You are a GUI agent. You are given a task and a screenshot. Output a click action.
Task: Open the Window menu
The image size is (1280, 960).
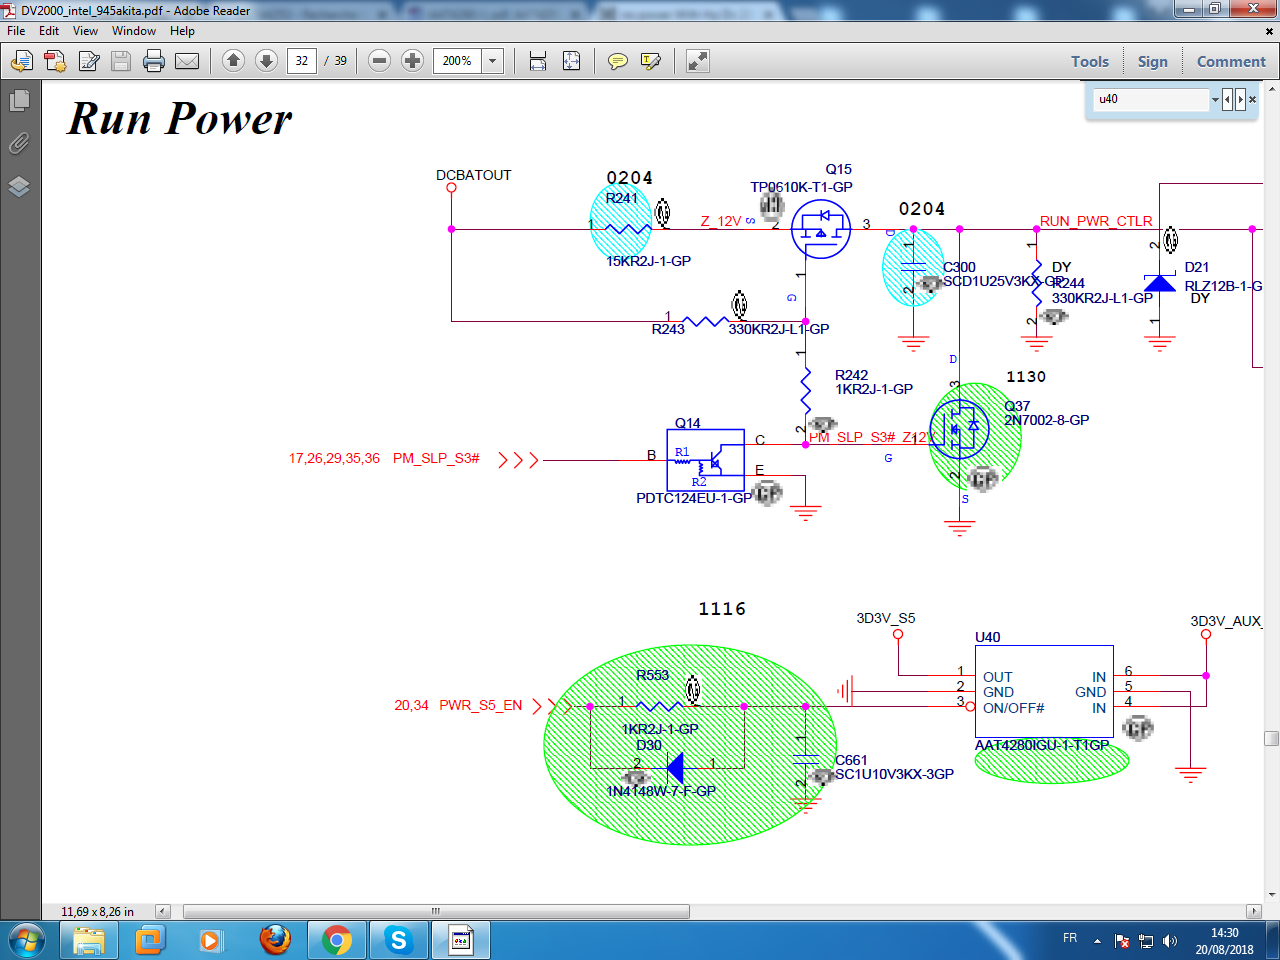coord(133,31)
